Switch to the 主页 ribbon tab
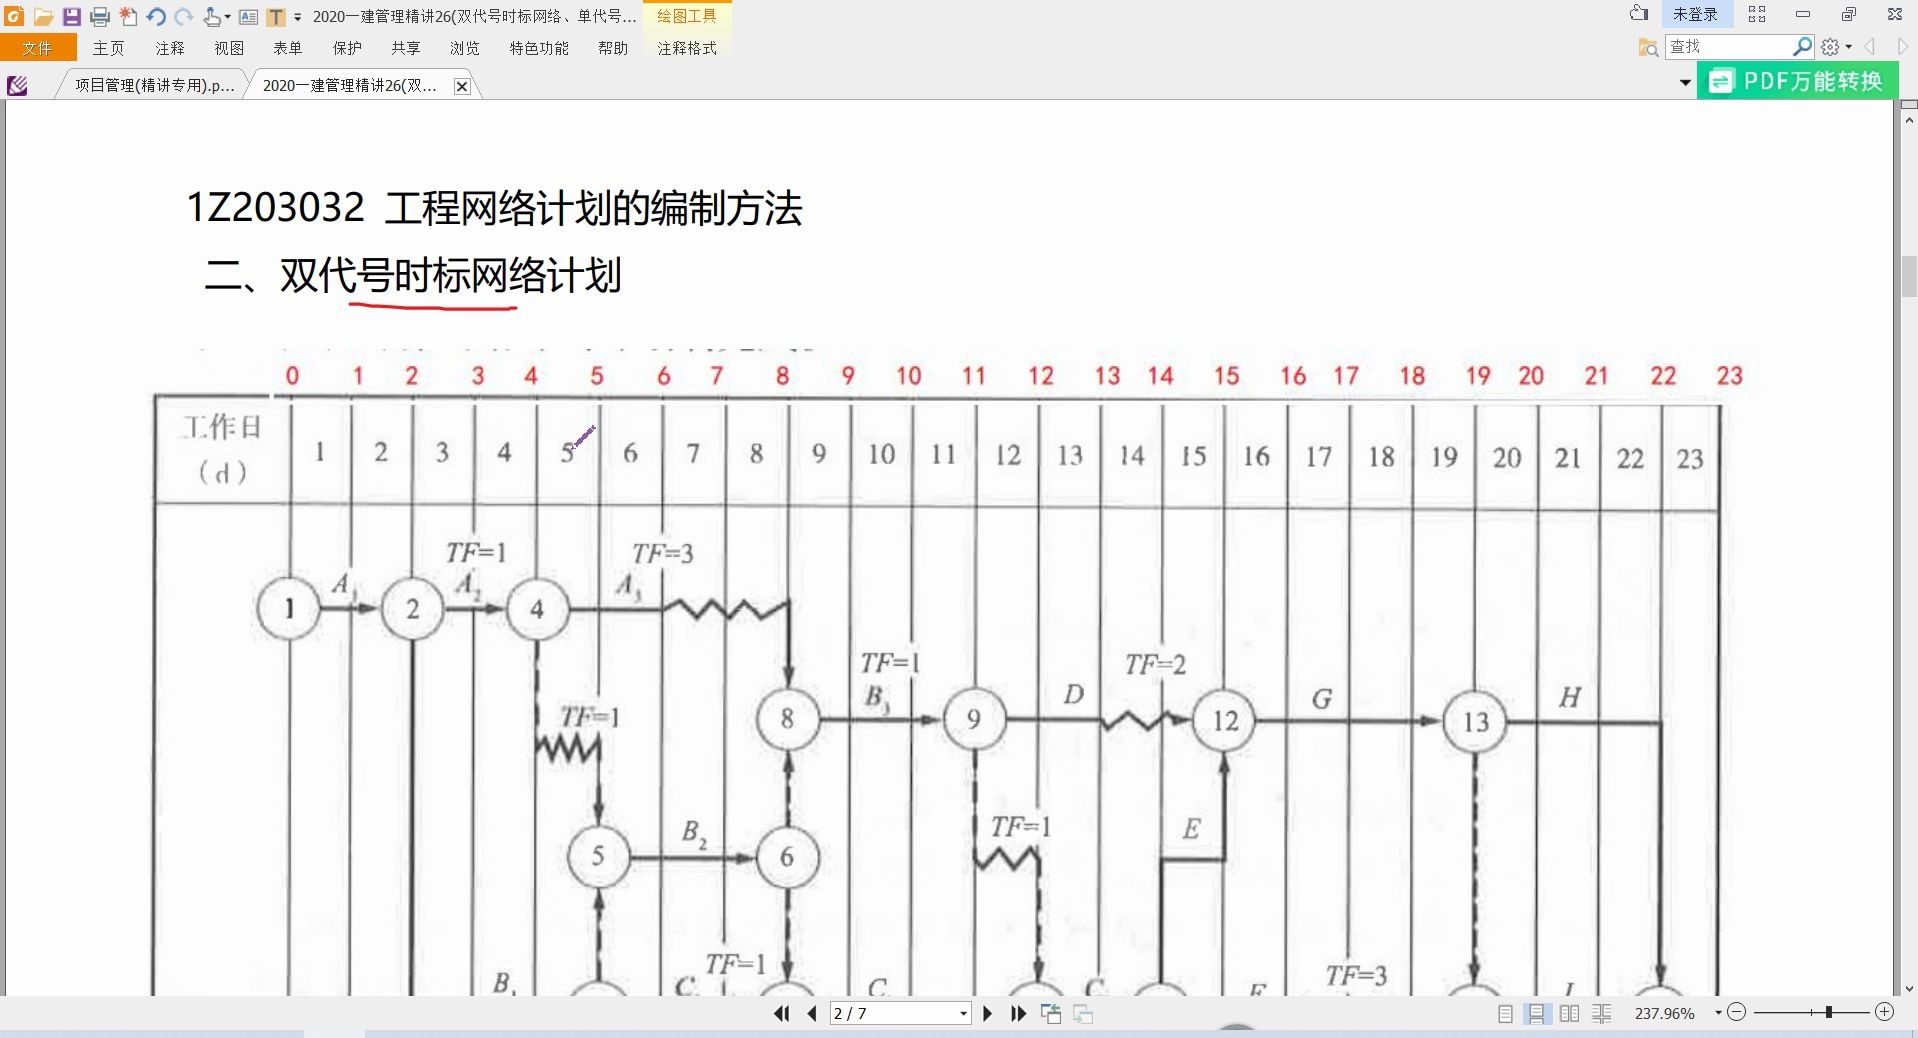This screenshot has width=1918, height=1038. point(108,48)
